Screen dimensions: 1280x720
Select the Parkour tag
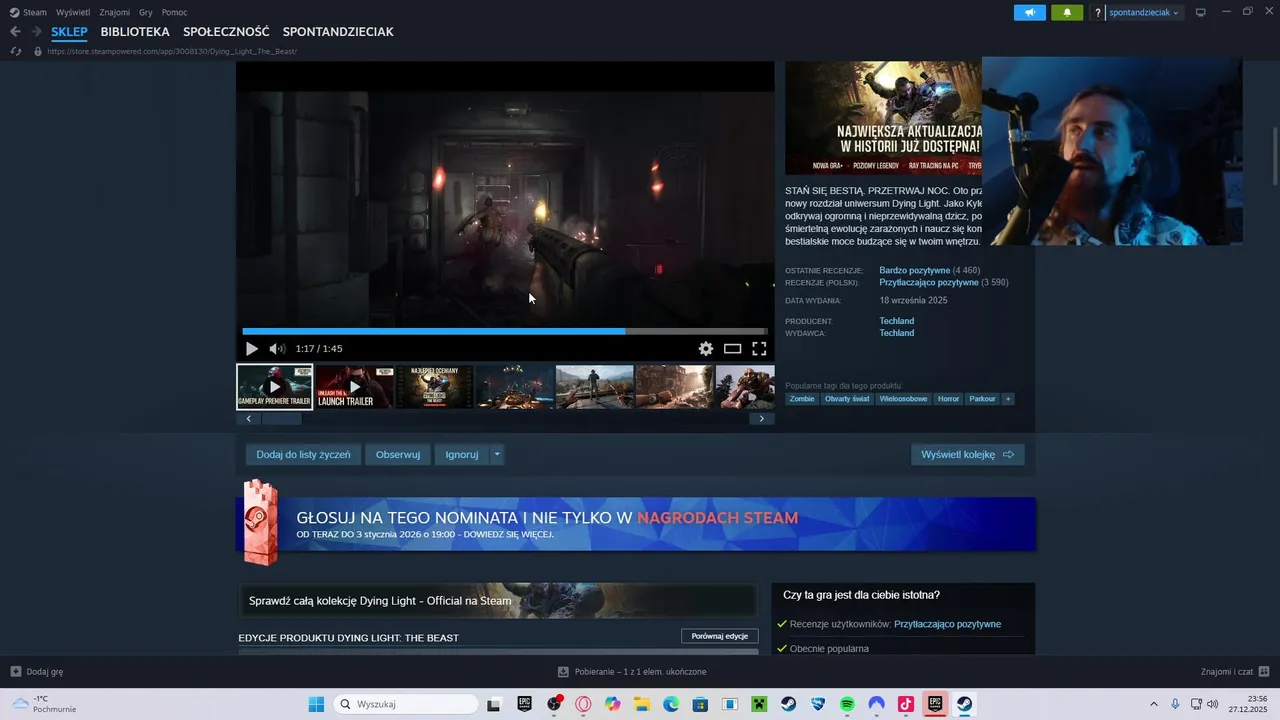983,399
